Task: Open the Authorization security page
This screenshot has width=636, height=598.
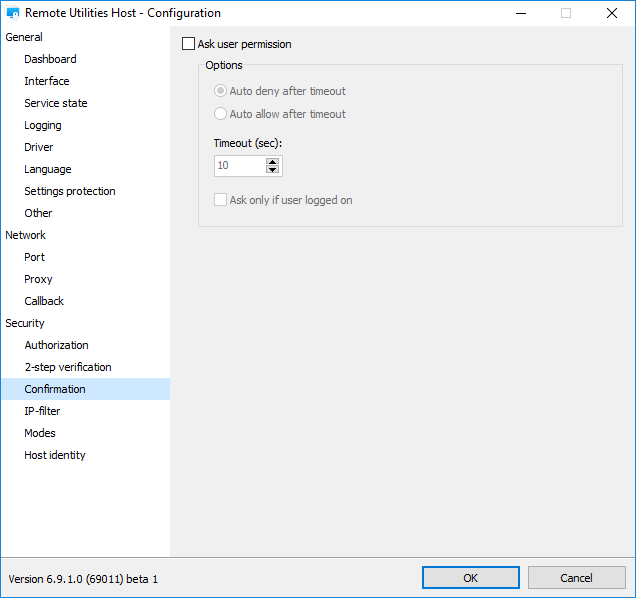Action: (x=56, y=345)
